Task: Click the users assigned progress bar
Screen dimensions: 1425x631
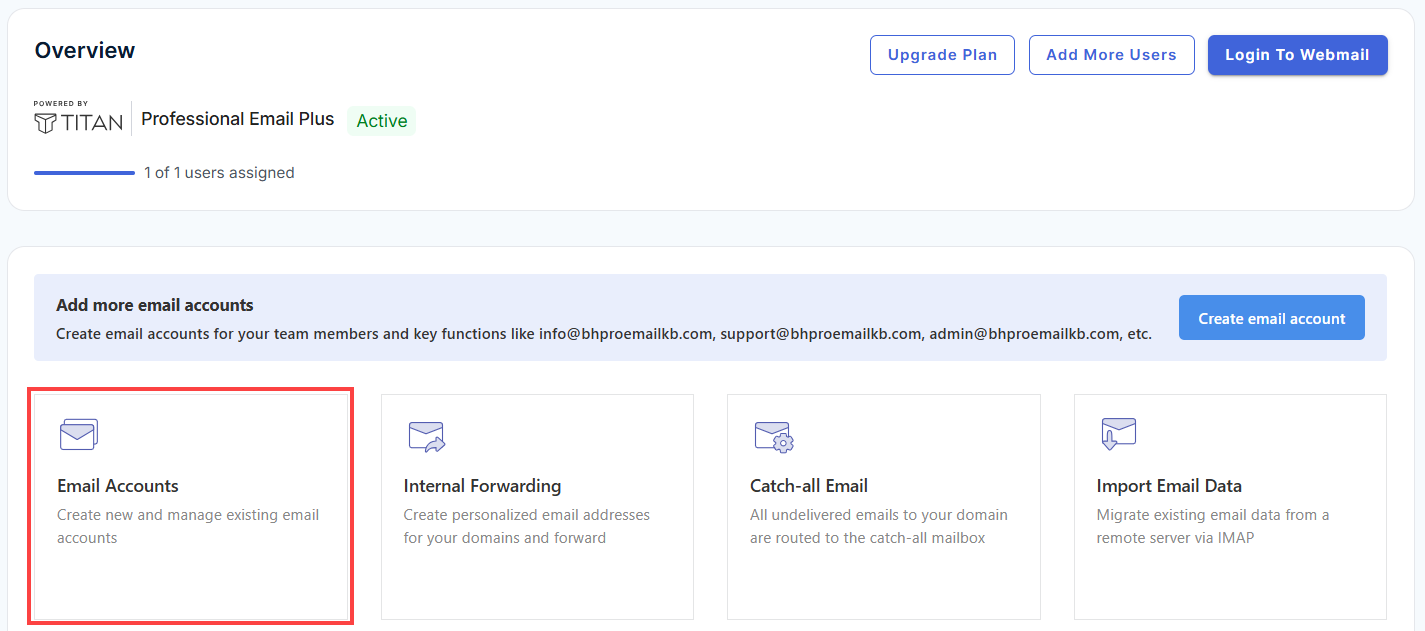Action: tap(84, 173)
